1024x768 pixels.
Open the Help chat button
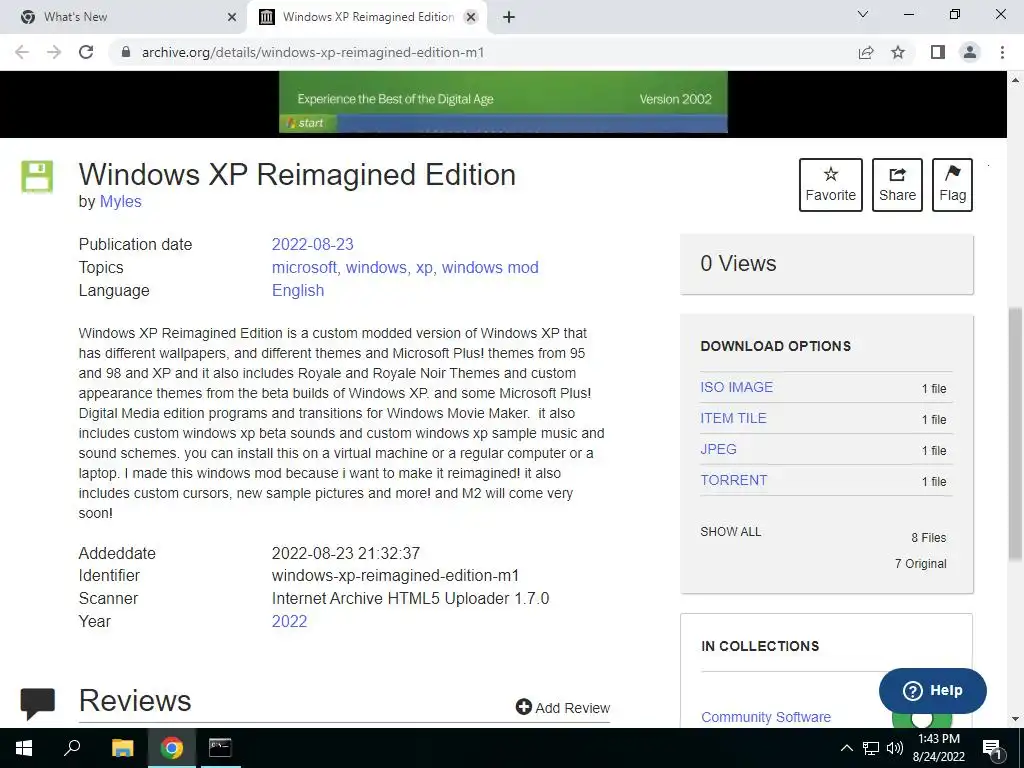933,690
